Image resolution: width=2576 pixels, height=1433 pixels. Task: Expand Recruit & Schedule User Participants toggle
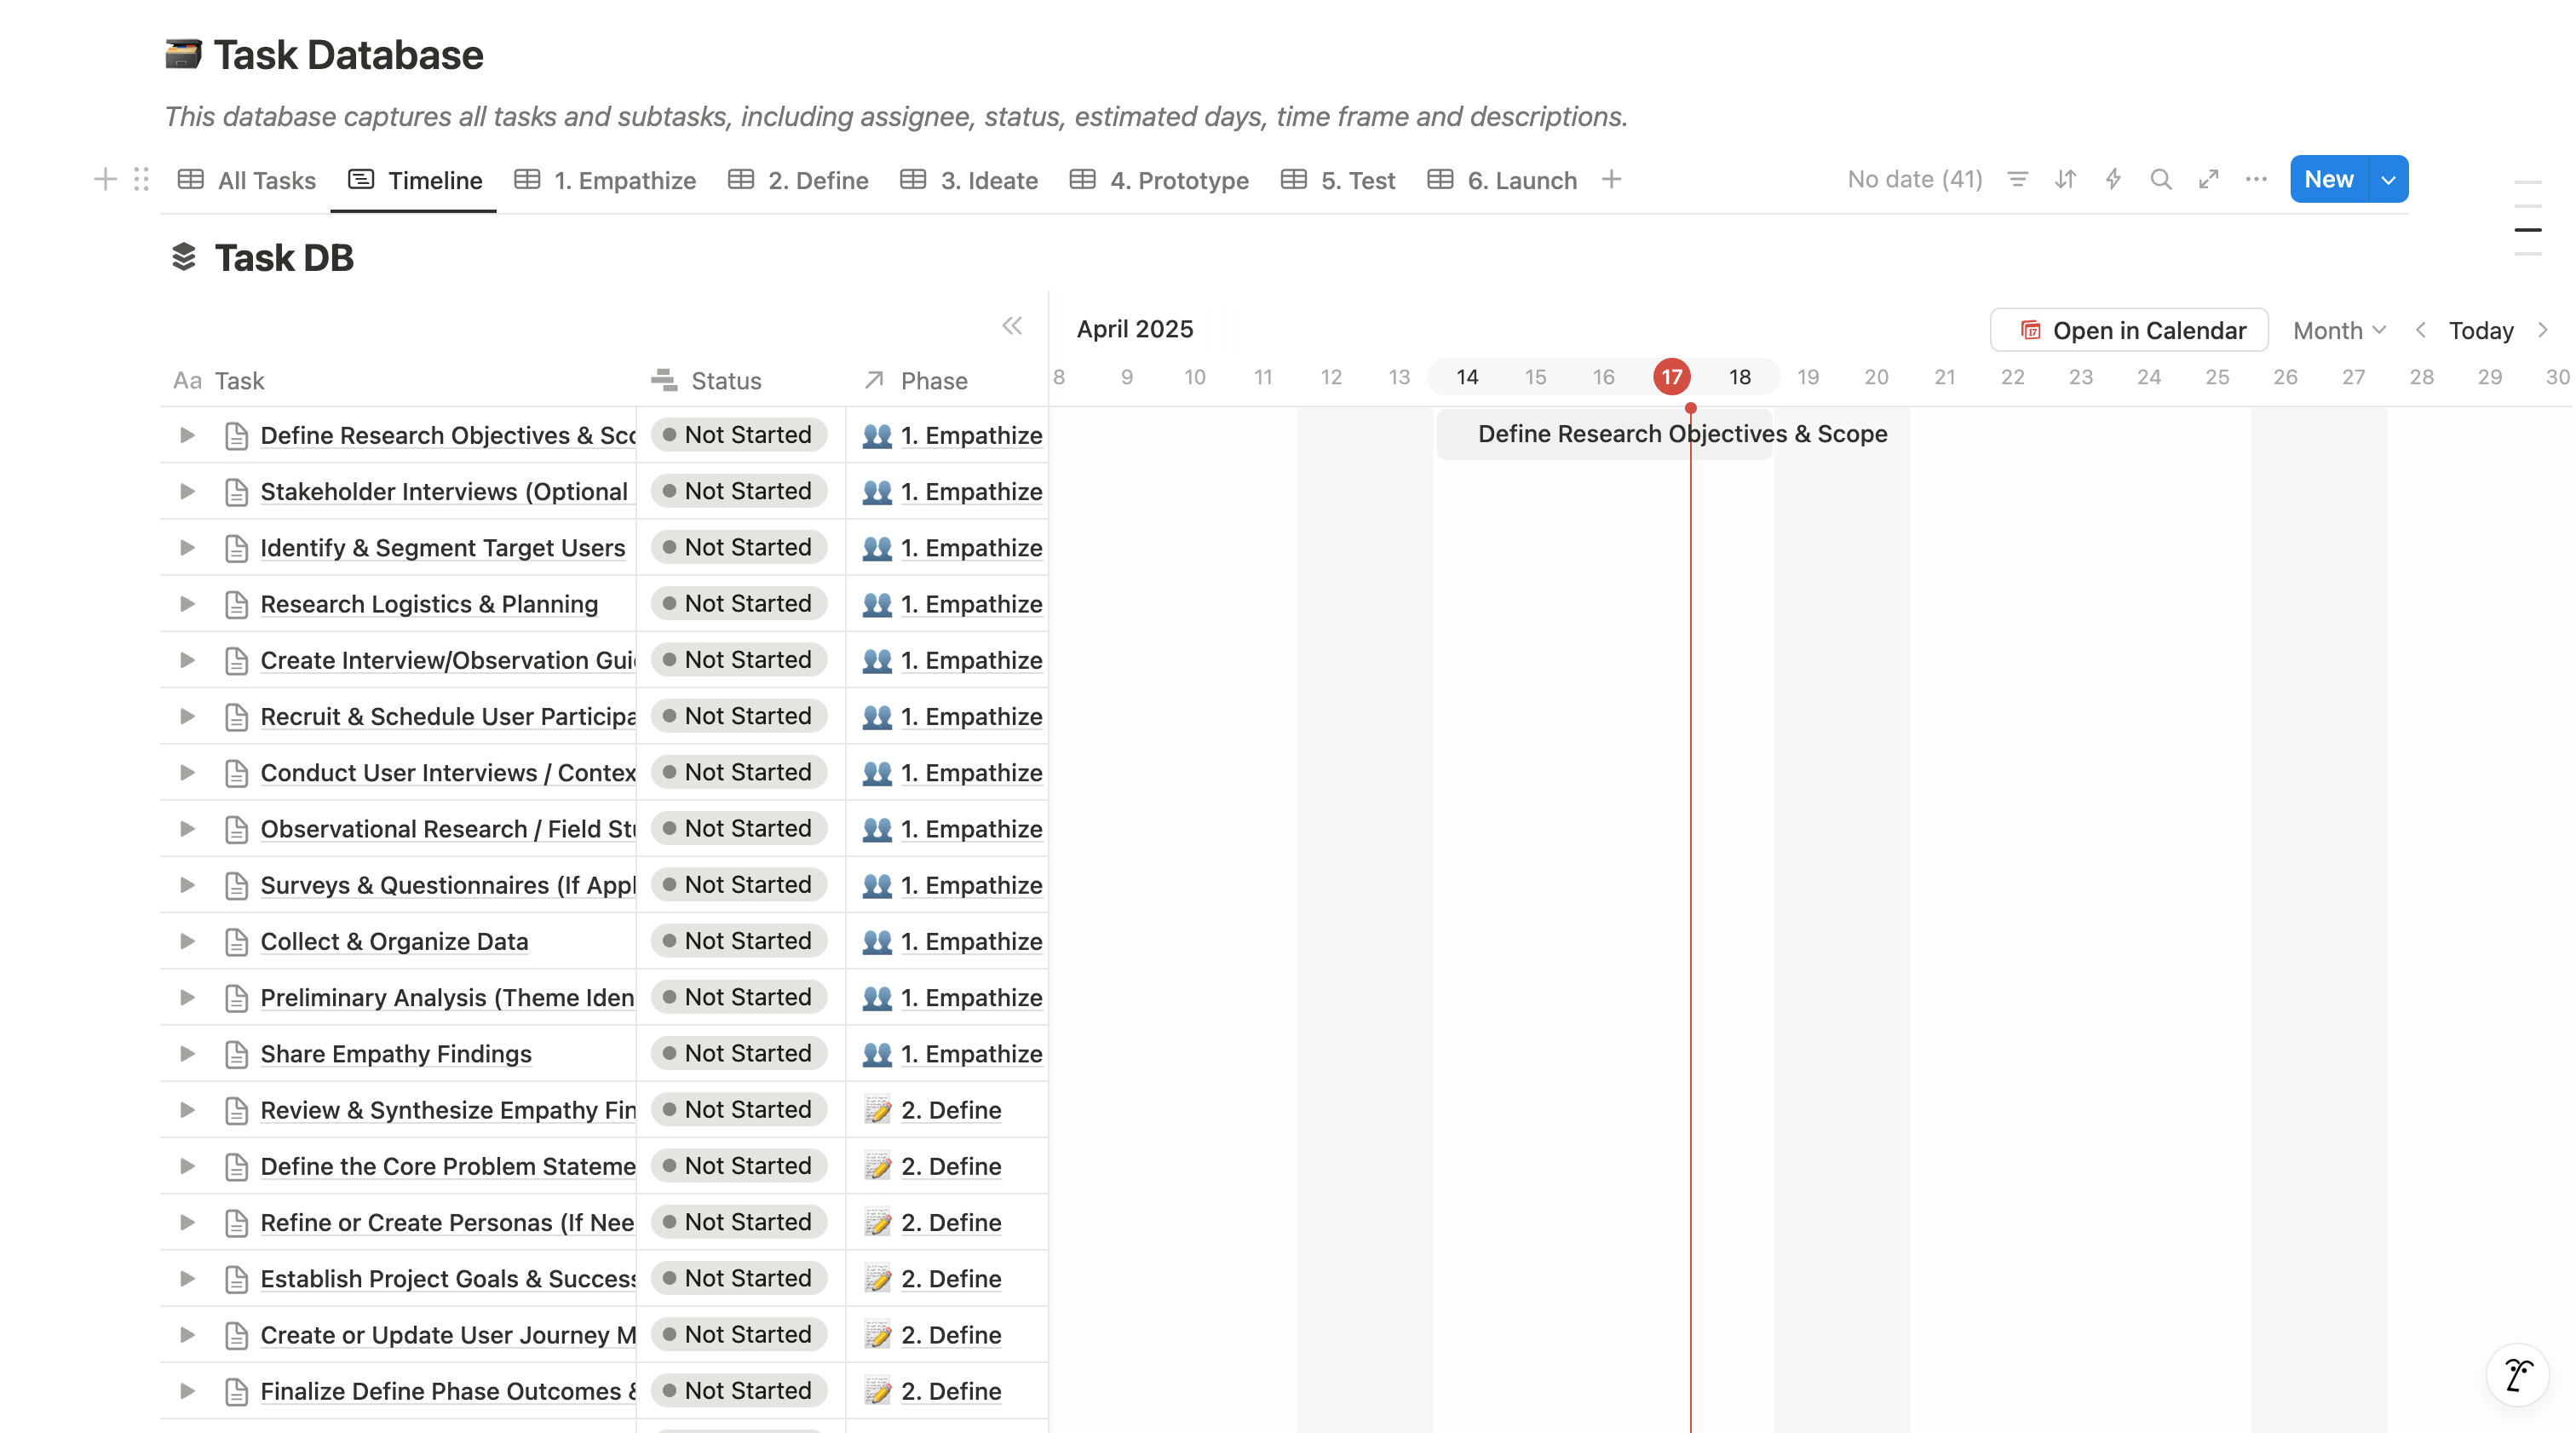(x=186, y=716)
